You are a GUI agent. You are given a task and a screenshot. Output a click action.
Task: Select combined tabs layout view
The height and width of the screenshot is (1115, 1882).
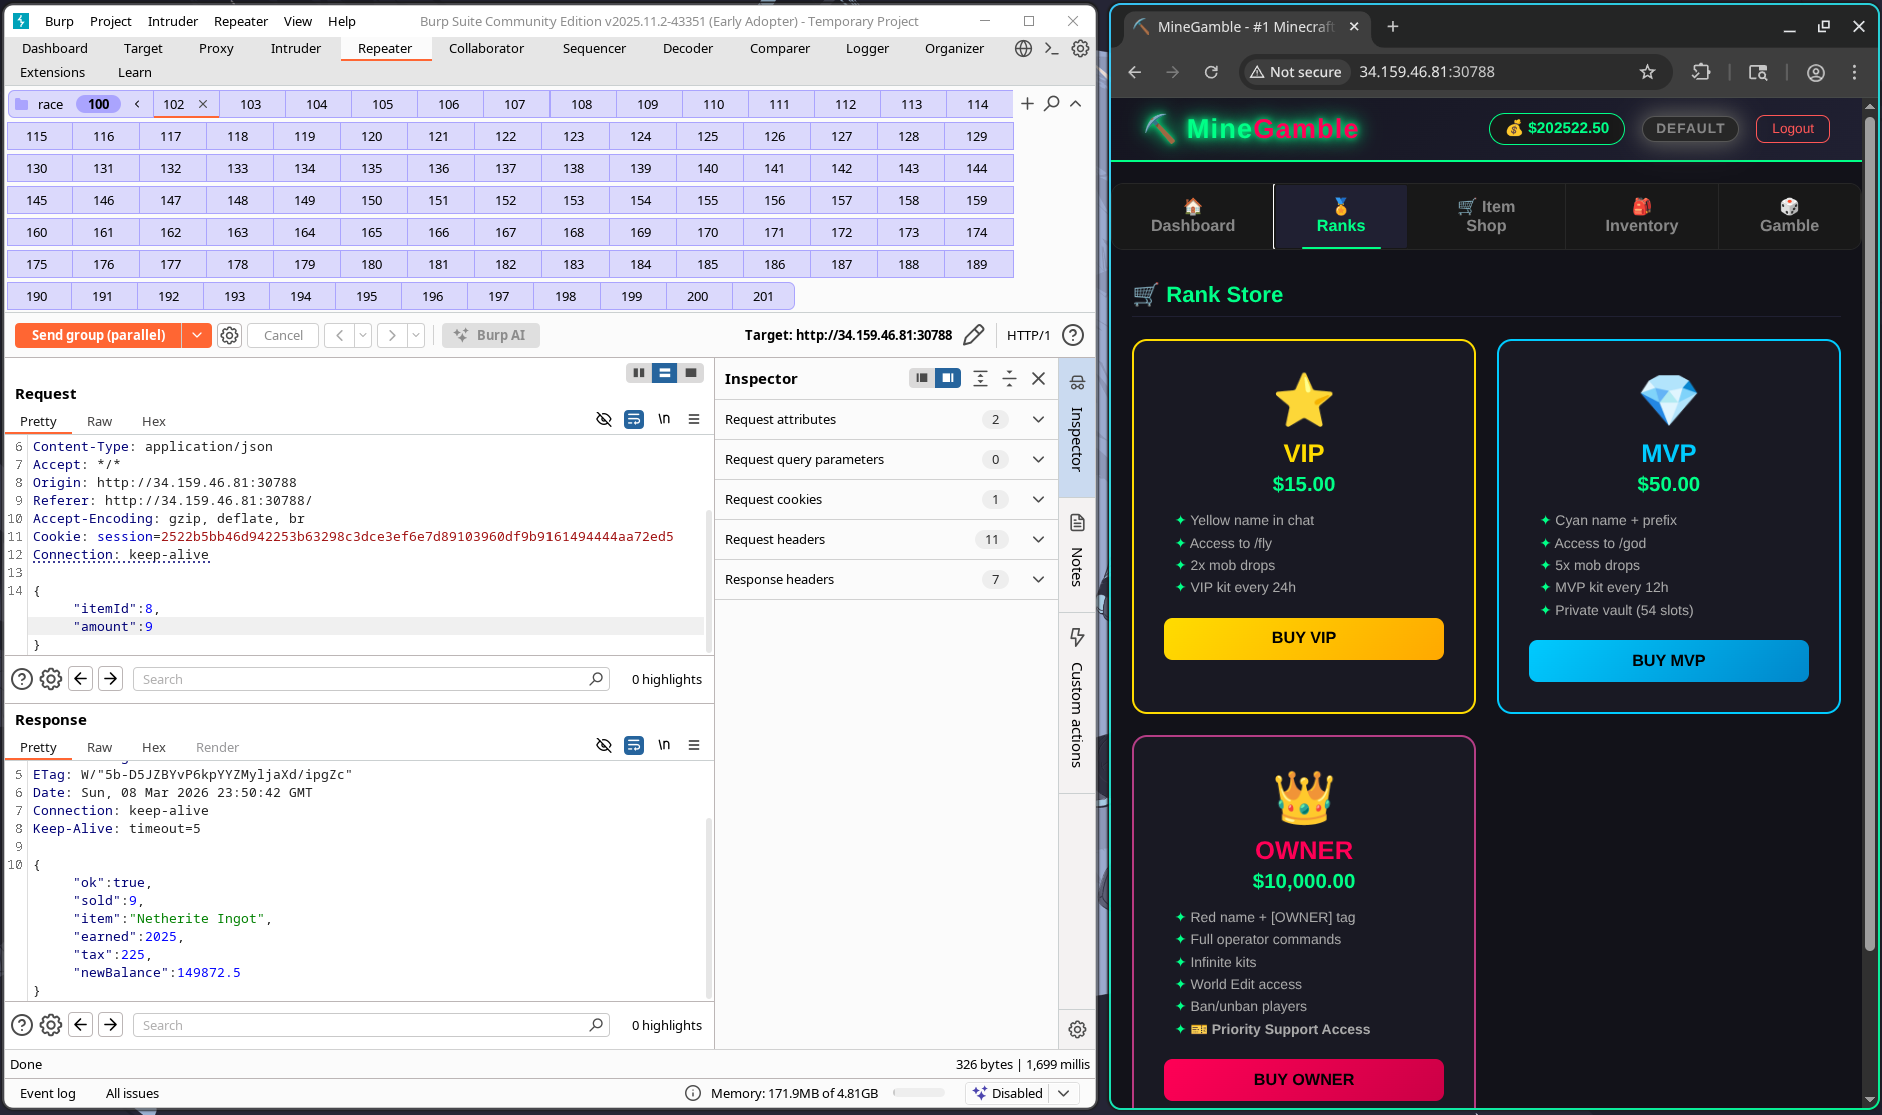coord(691,373)
